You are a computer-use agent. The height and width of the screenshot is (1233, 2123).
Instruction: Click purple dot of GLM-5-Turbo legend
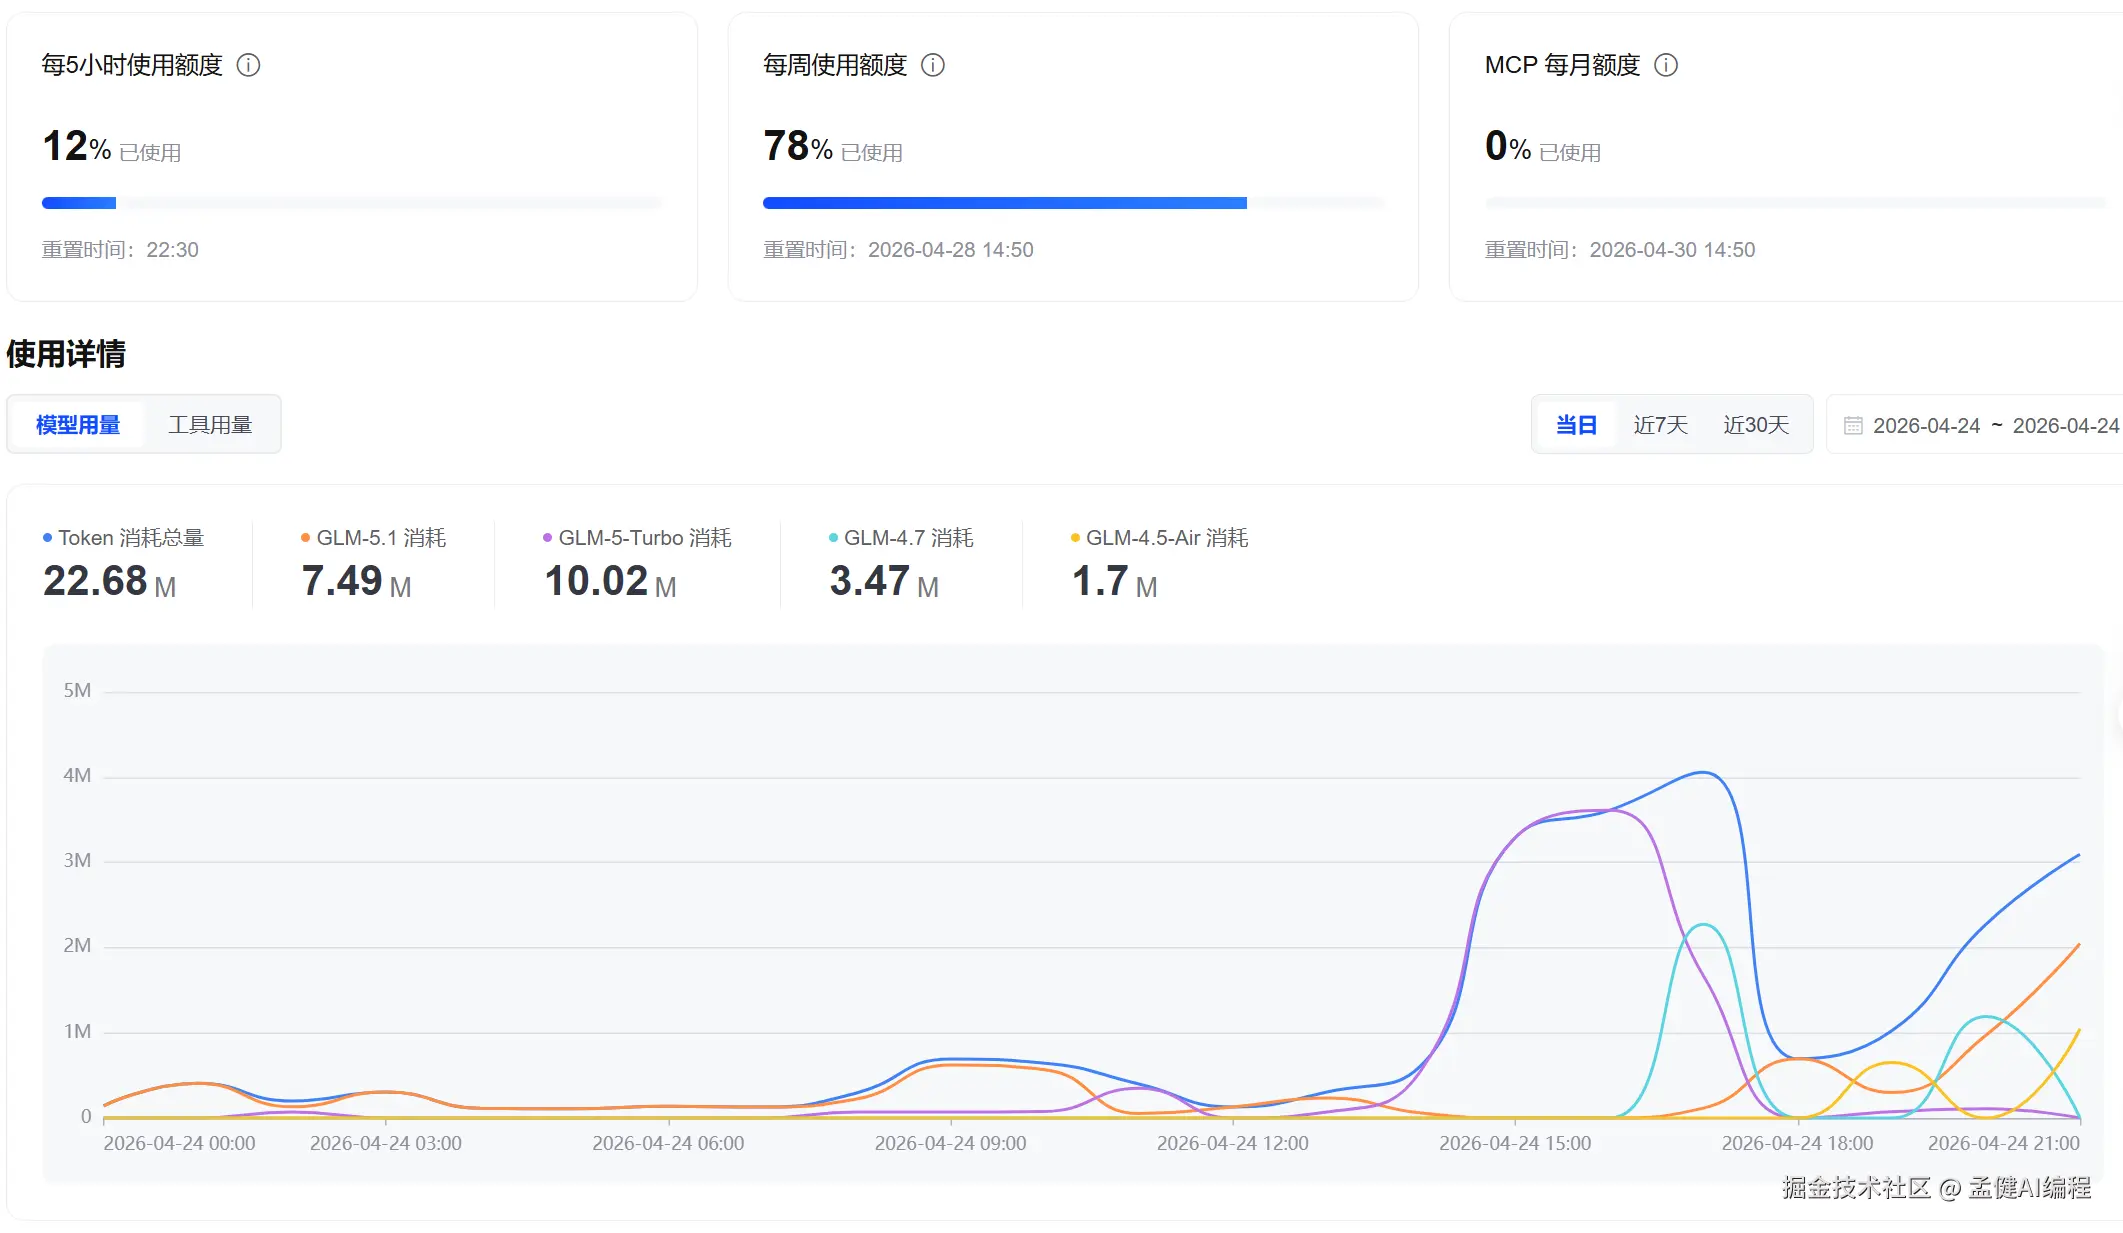pos(547,538)
